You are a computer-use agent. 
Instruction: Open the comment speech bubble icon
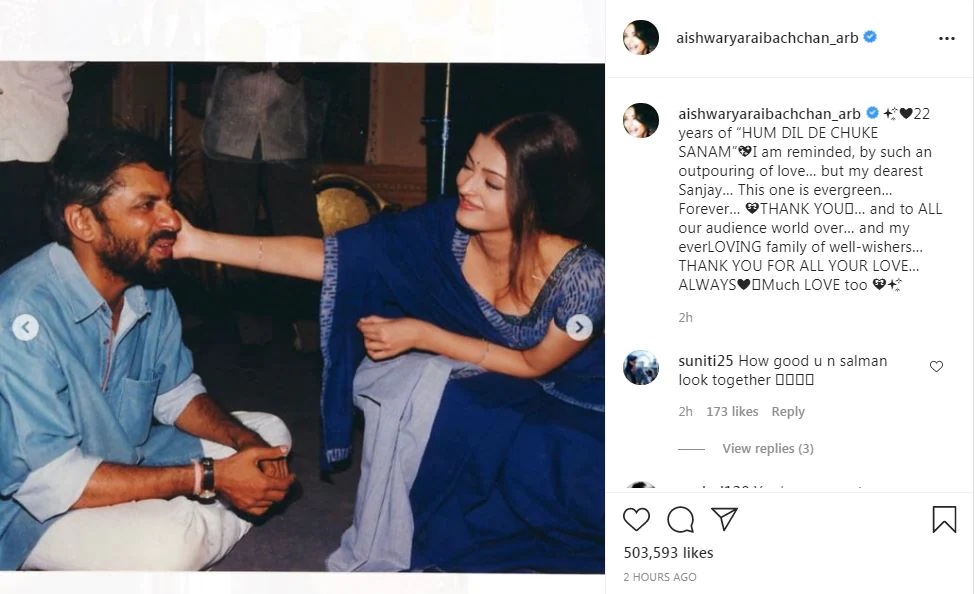point(680,519)
